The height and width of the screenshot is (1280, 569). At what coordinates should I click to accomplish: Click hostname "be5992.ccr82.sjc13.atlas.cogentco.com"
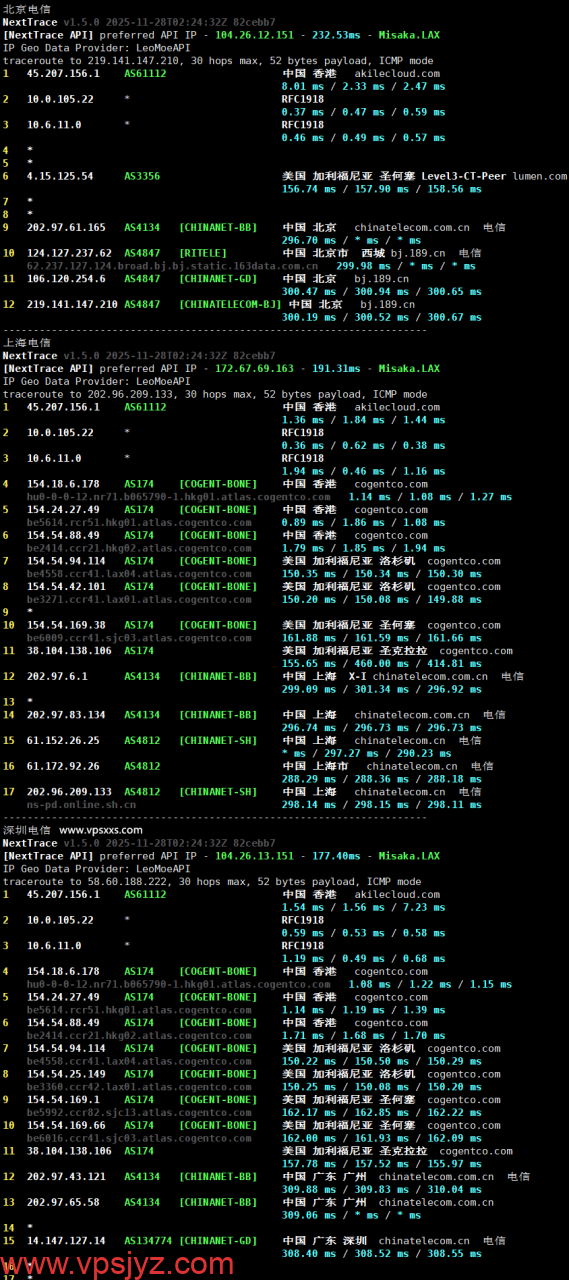click(139, 1113)
